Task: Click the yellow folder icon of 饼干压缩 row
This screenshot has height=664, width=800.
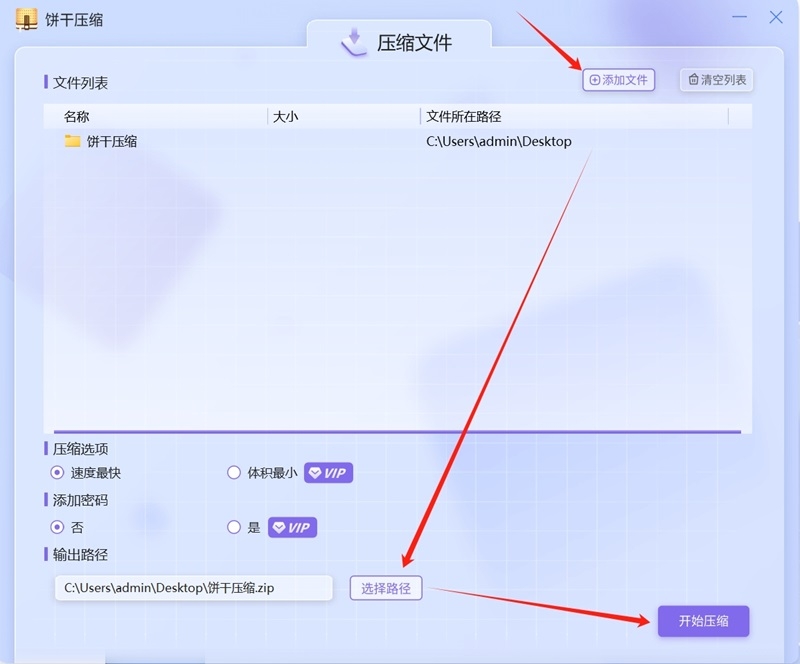Action: tap(72, 141)
